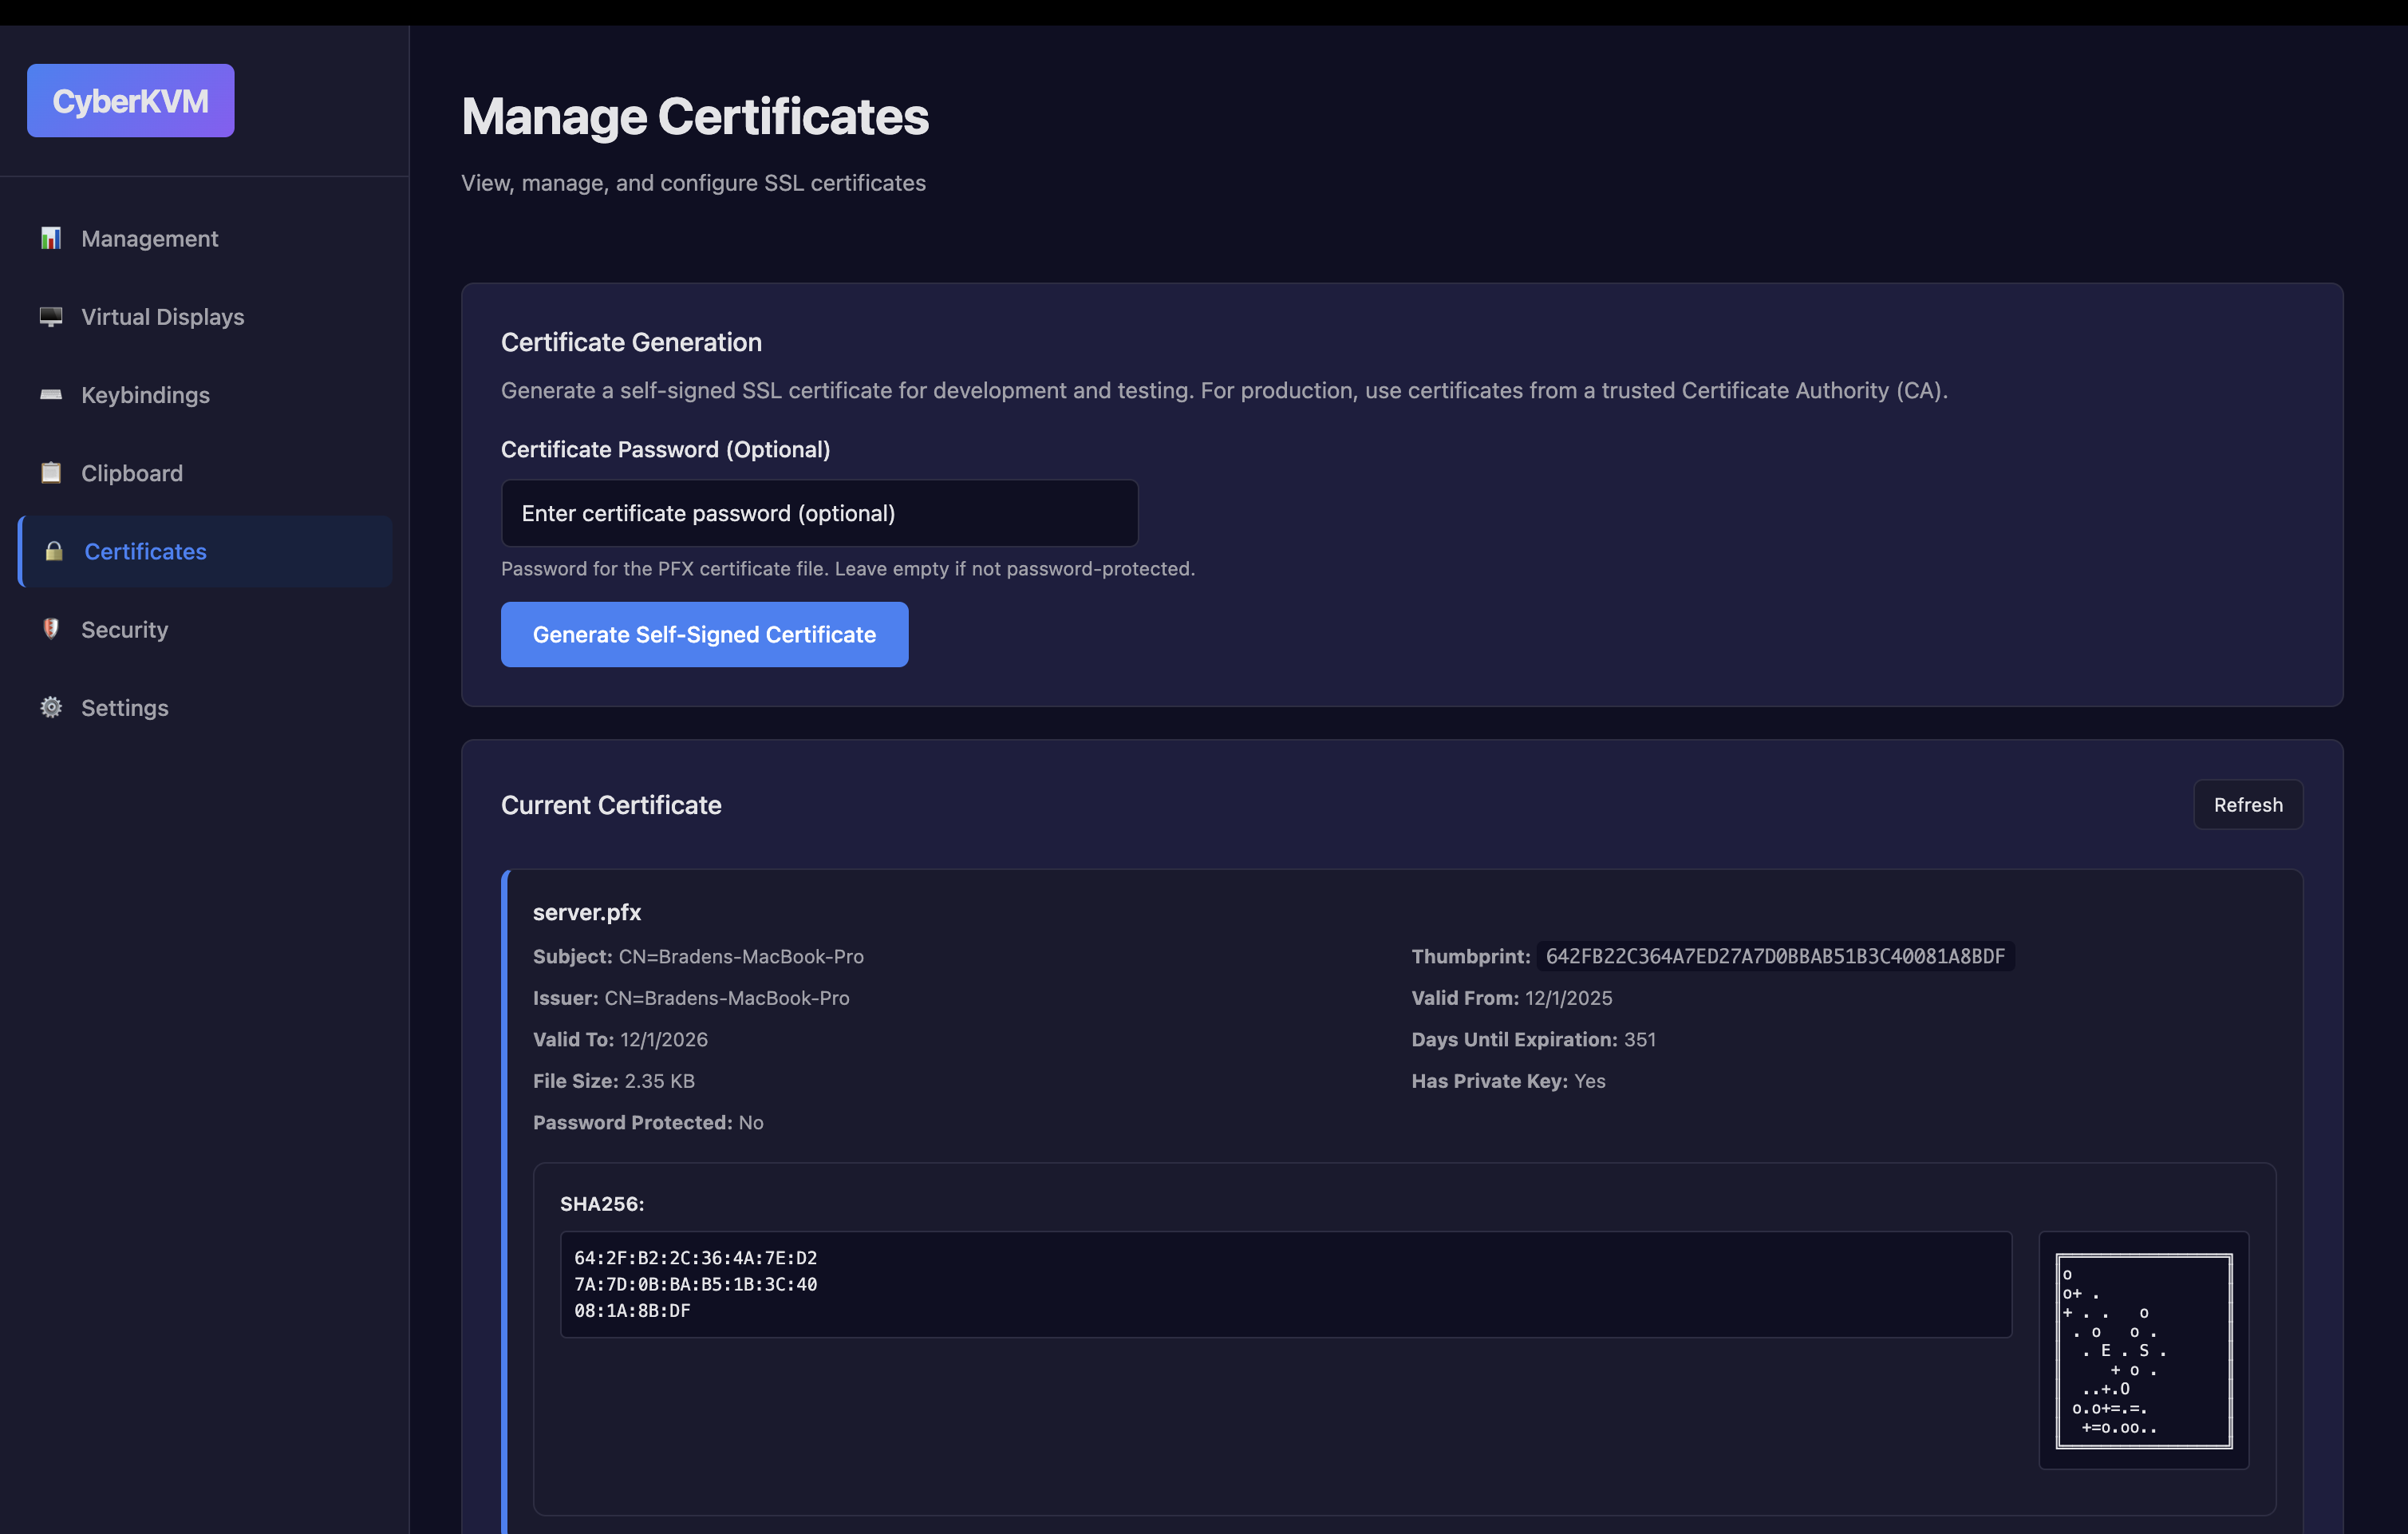Open Clipboard via the clipboard icon
The width and height of the screenshot is (2408, 1534).
tap(51, 472)
